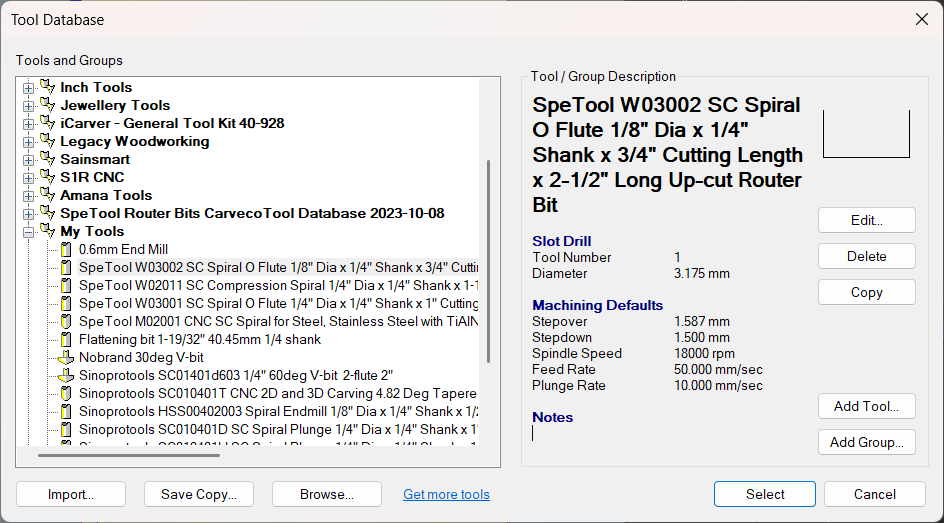Collapse the My Tools group
This screenshot has width=944, height=523.
click(29, 232)
